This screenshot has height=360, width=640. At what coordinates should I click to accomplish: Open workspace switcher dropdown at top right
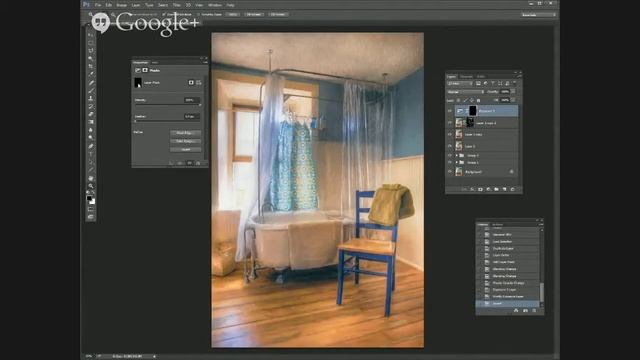coord(539,15)
